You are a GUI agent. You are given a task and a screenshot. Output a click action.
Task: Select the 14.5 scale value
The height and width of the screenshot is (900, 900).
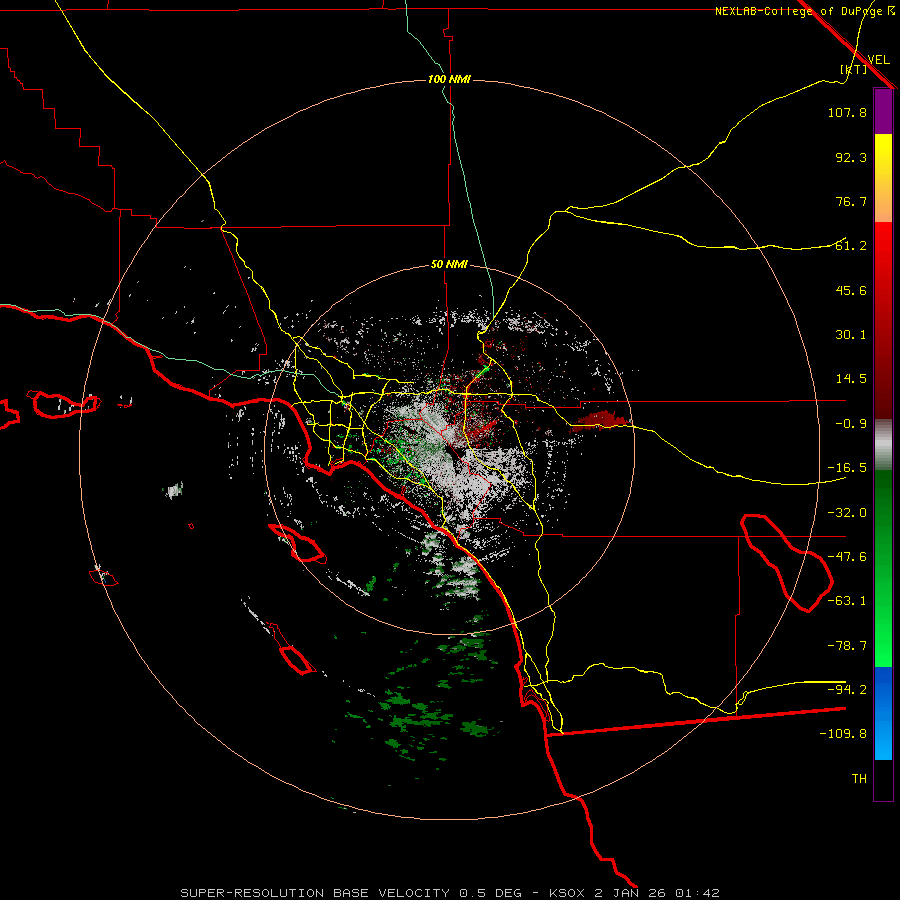pos(851,379)
